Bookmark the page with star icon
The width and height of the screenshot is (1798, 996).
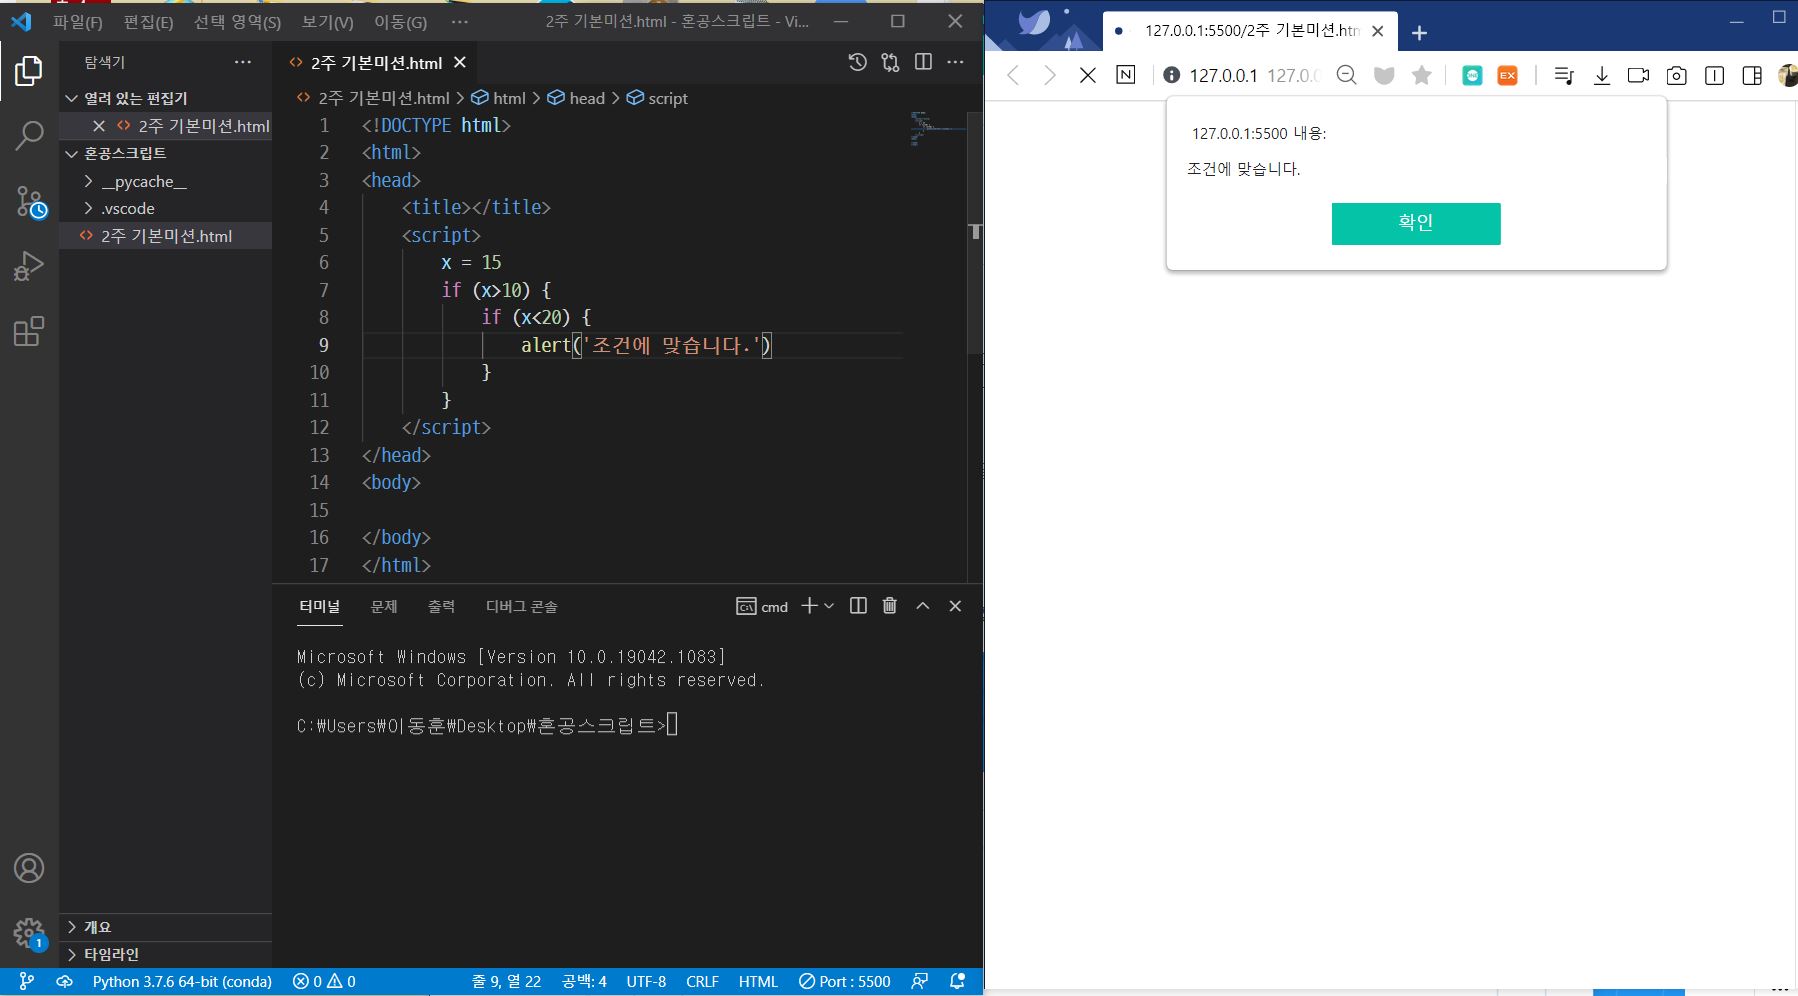[1422, 75]
